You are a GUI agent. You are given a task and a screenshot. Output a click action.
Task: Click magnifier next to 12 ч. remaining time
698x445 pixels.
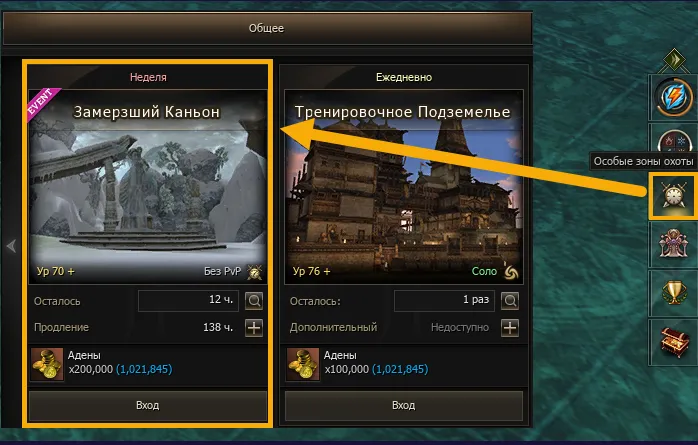254,301
